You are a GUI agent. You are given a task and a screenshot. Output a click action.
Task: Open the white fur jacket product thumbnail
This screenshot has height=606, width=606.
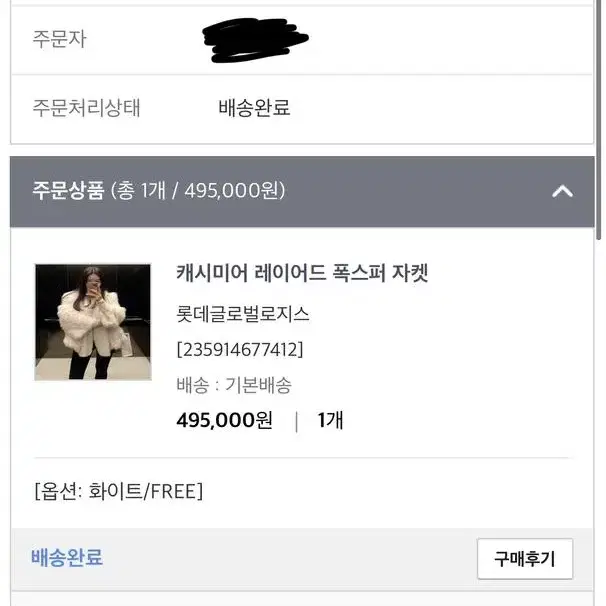(x=93, y=322)
